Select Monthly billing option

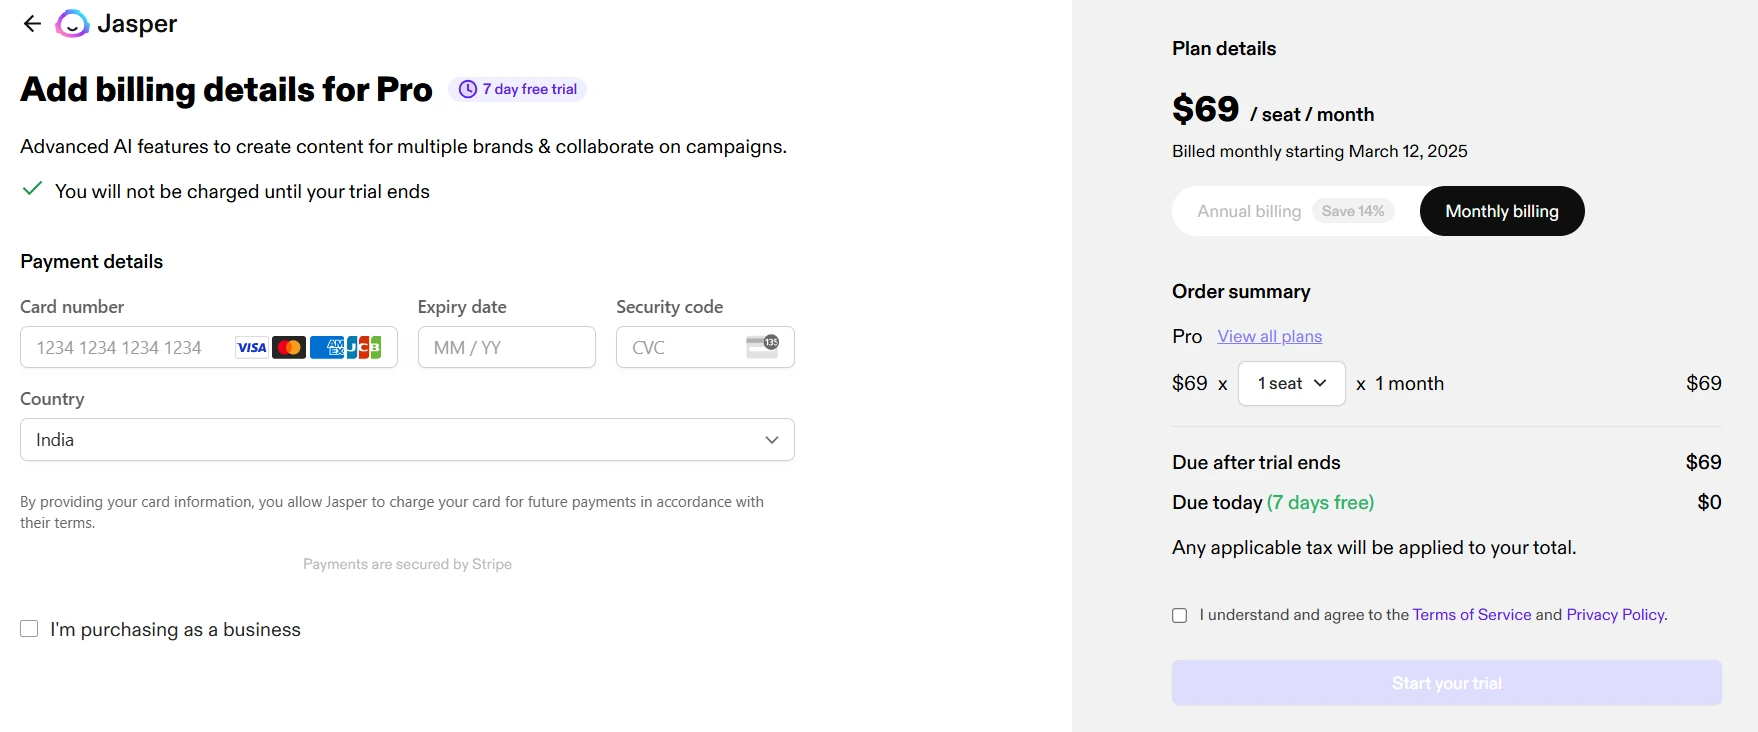(x=1502, y=211)
